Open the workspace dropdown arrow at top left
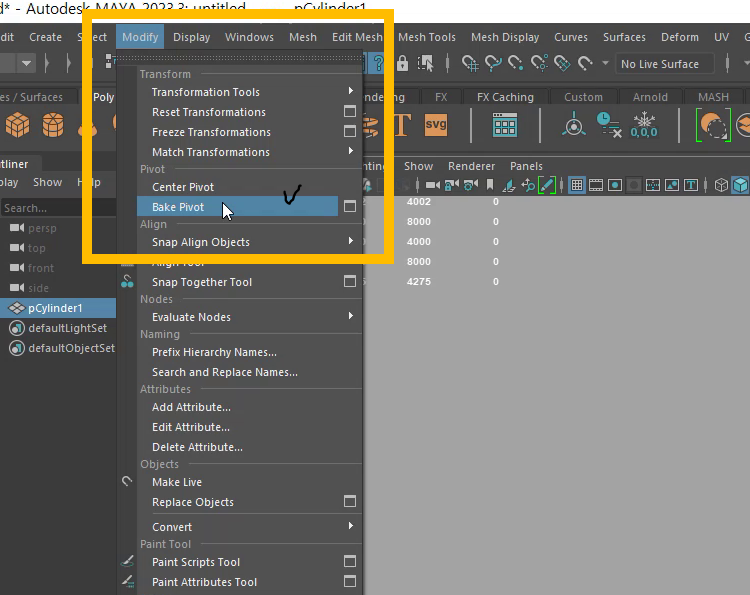Image resolution: width=750 pixels, height=595 pixels. pyautogui.click(x=26, y=63)
